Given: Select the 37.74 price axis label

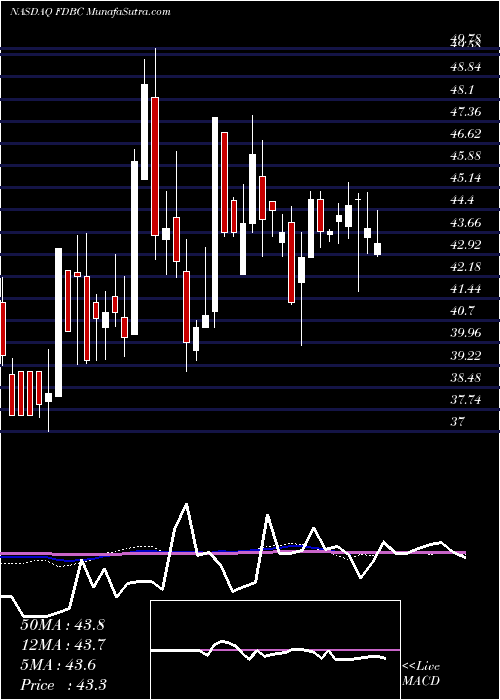Looking at the screenshot, I should 466,400.
